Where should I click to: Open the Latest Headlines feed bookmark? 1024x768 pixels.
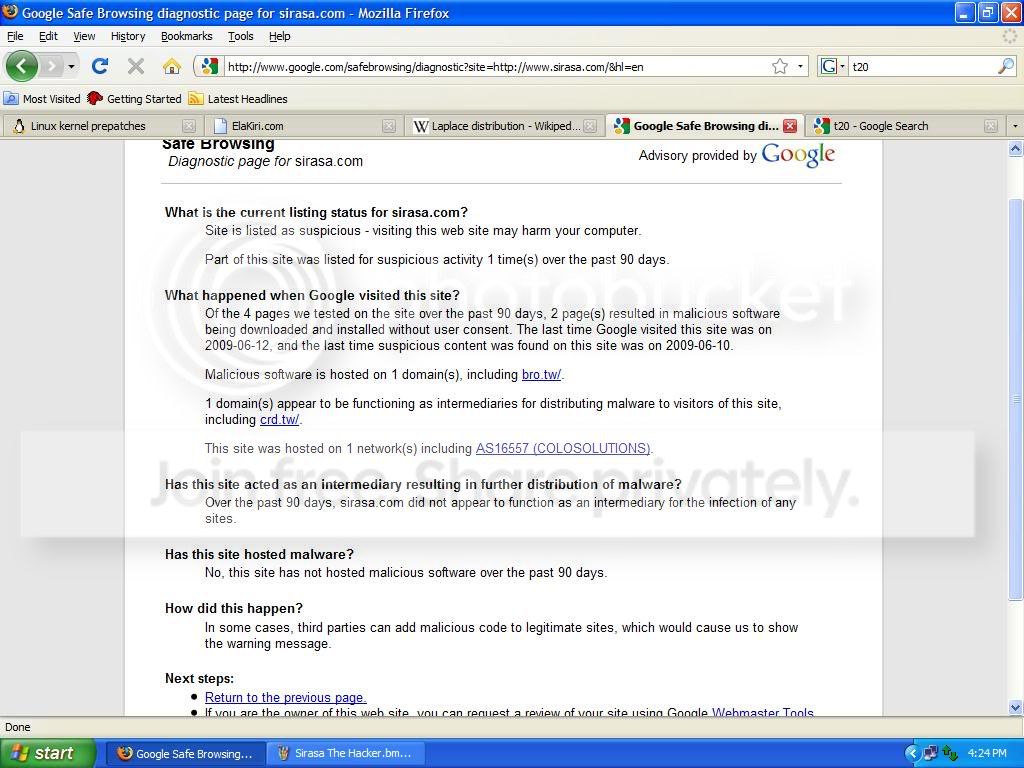point(238,99)
